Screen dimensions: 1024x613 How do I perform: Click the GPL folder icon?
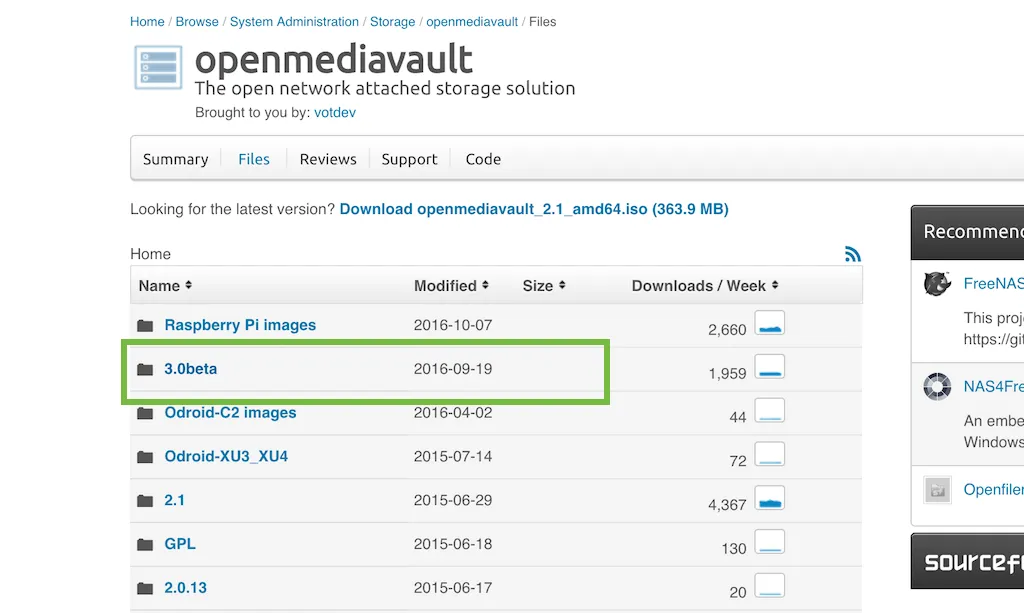coord(145,544)
